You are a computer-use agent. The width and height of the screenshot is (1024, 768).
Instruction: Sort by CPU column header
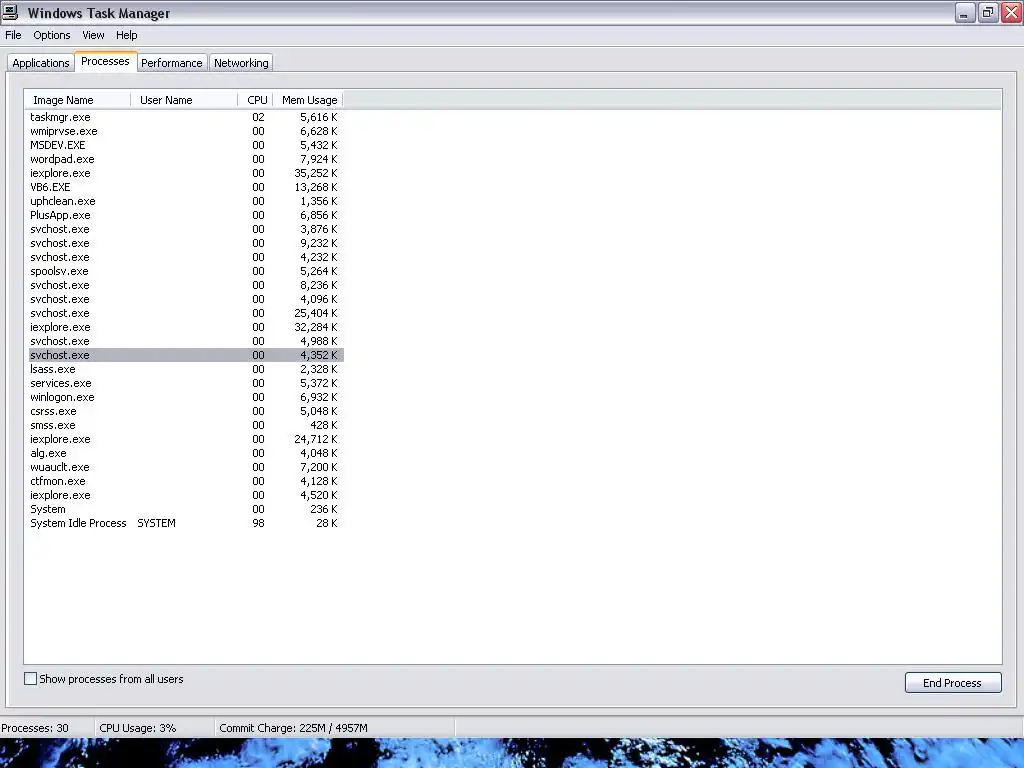point(255,100)
